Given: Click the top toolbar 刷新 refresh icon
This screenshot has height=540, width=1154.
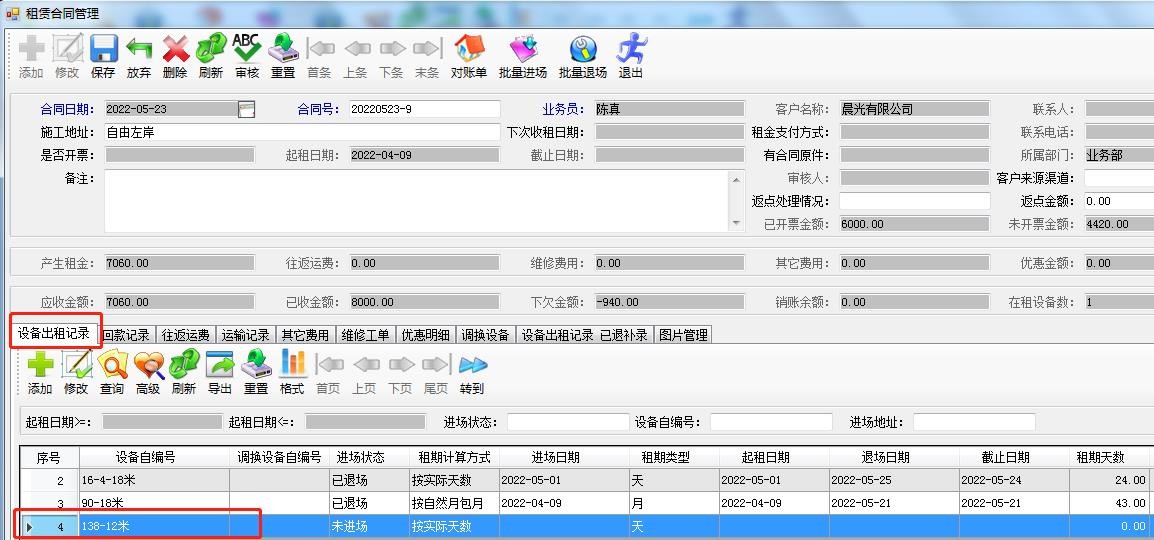Looking at the screenshot, I should tap(210, 49).
